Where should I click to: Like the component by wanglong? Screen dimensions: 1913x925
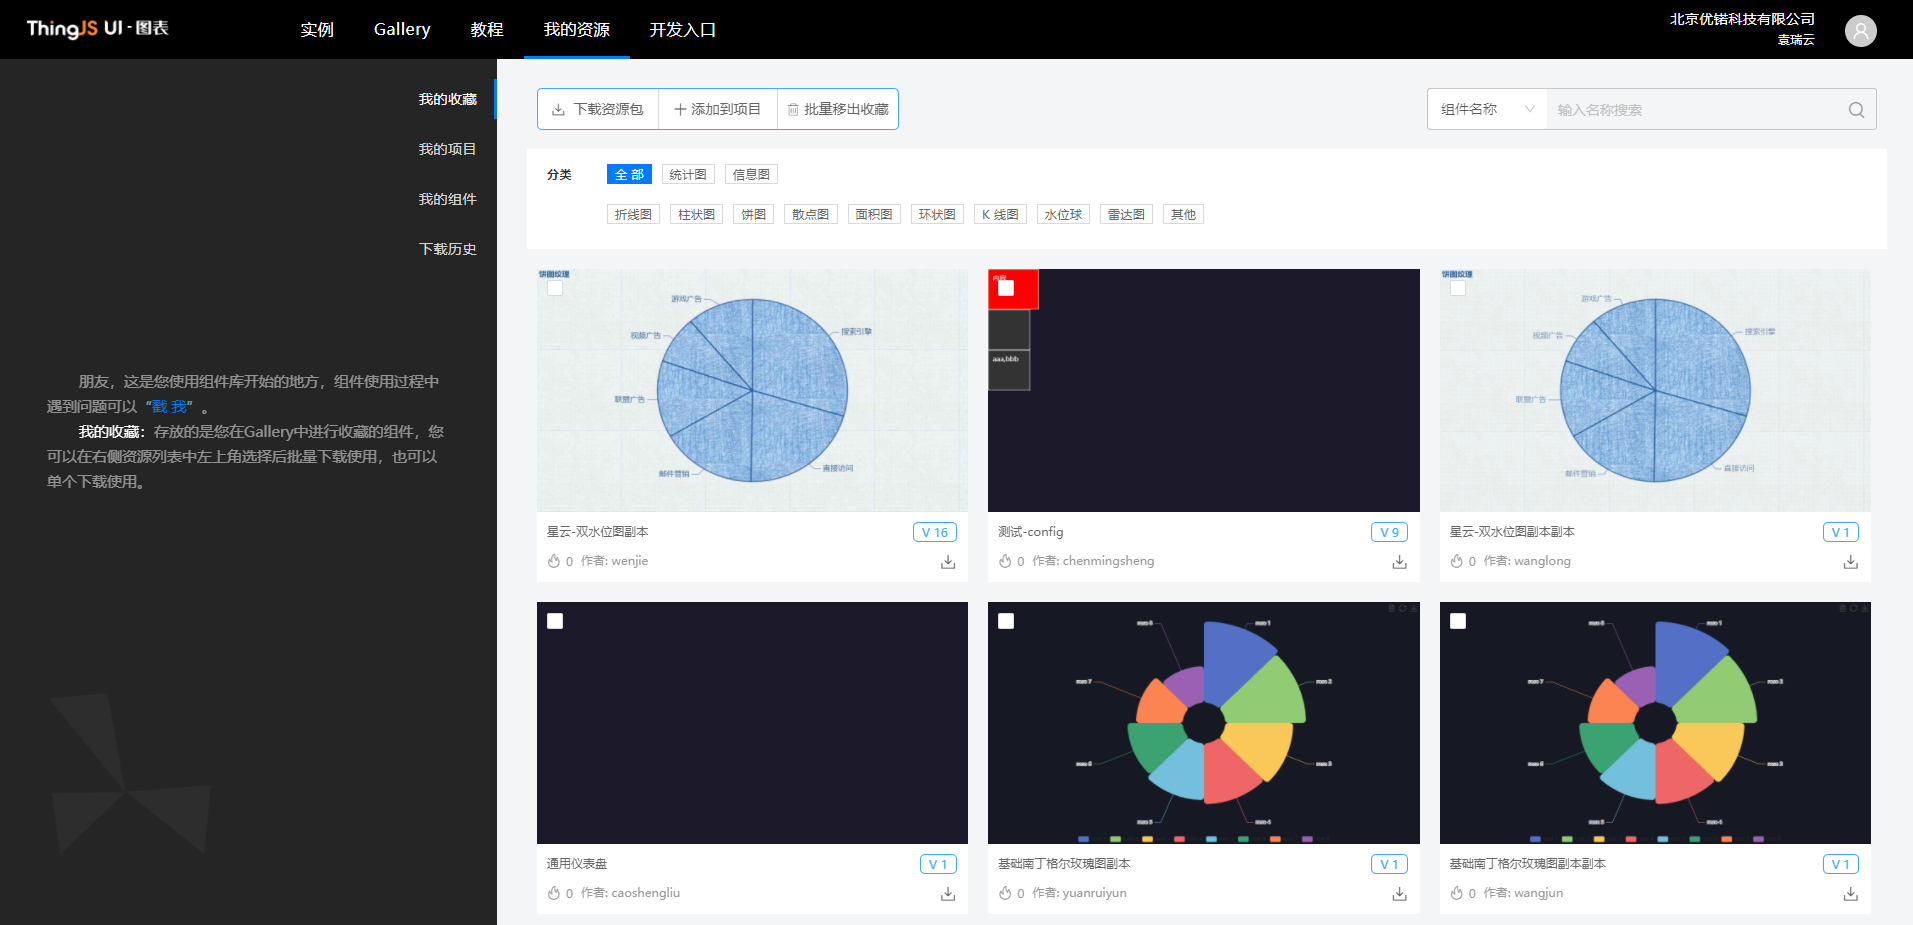coord(1457,561)
